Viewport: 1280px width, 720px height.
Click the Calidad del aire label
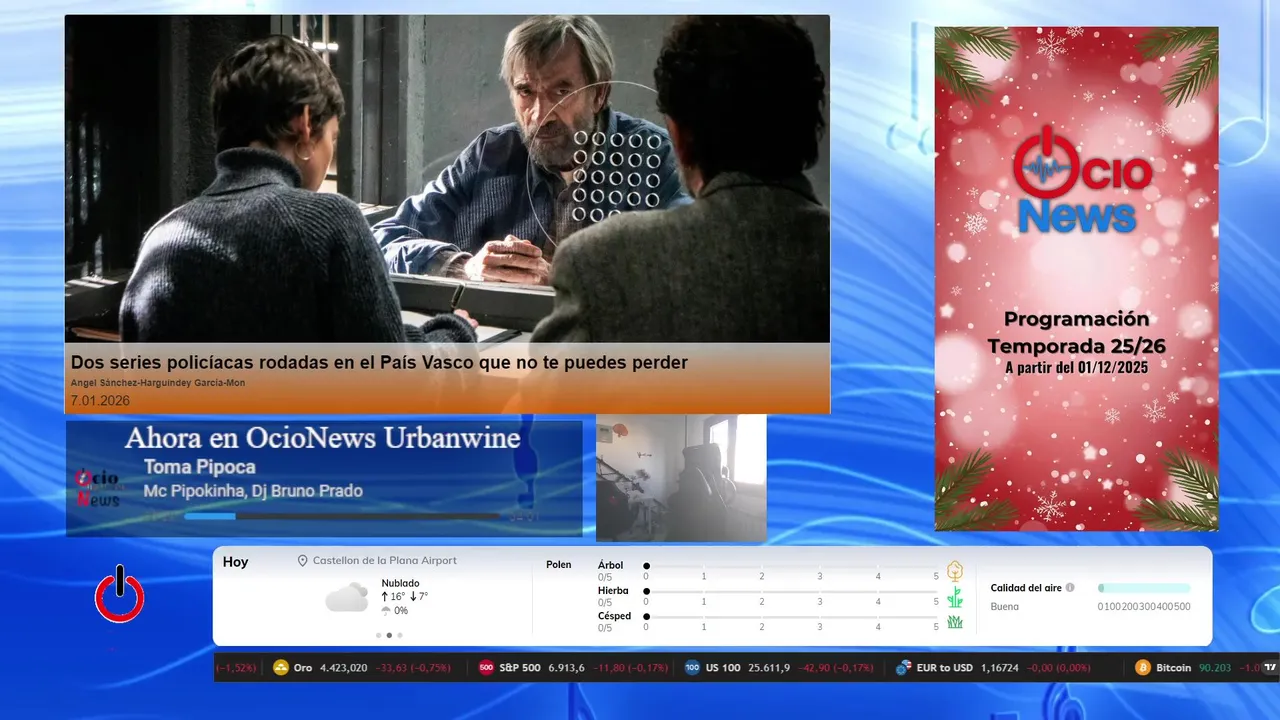[1026, 588]
